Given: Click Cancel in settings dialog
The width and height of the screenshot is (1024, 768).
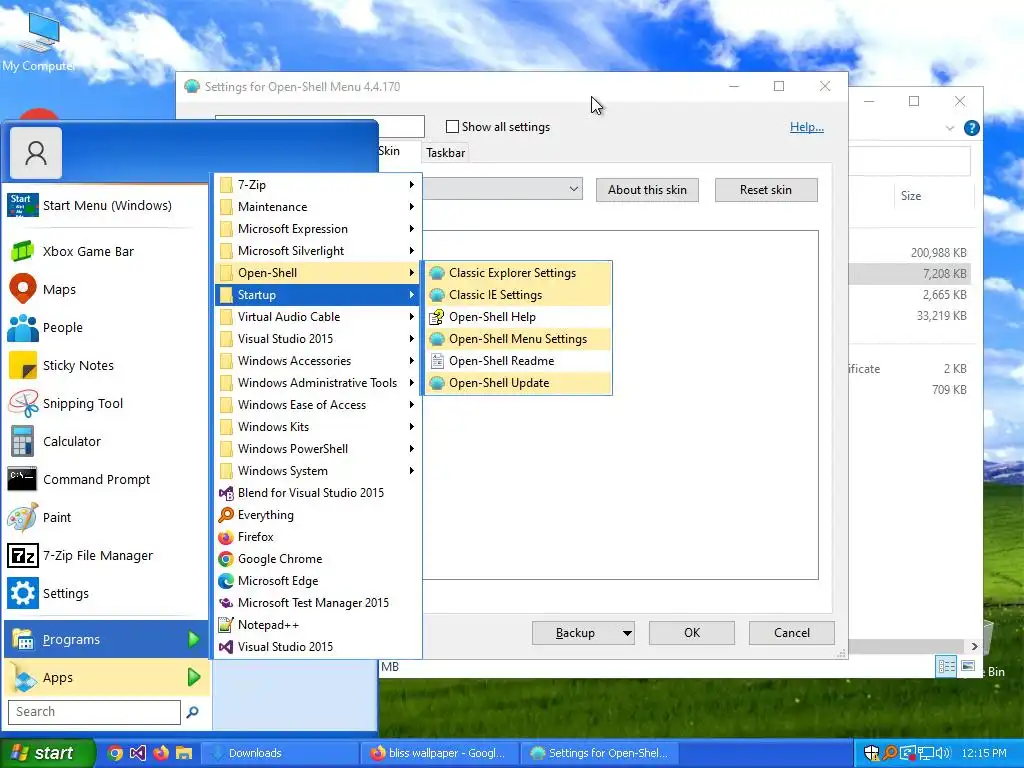Looking at the screenshot, I should pos(792,633).
